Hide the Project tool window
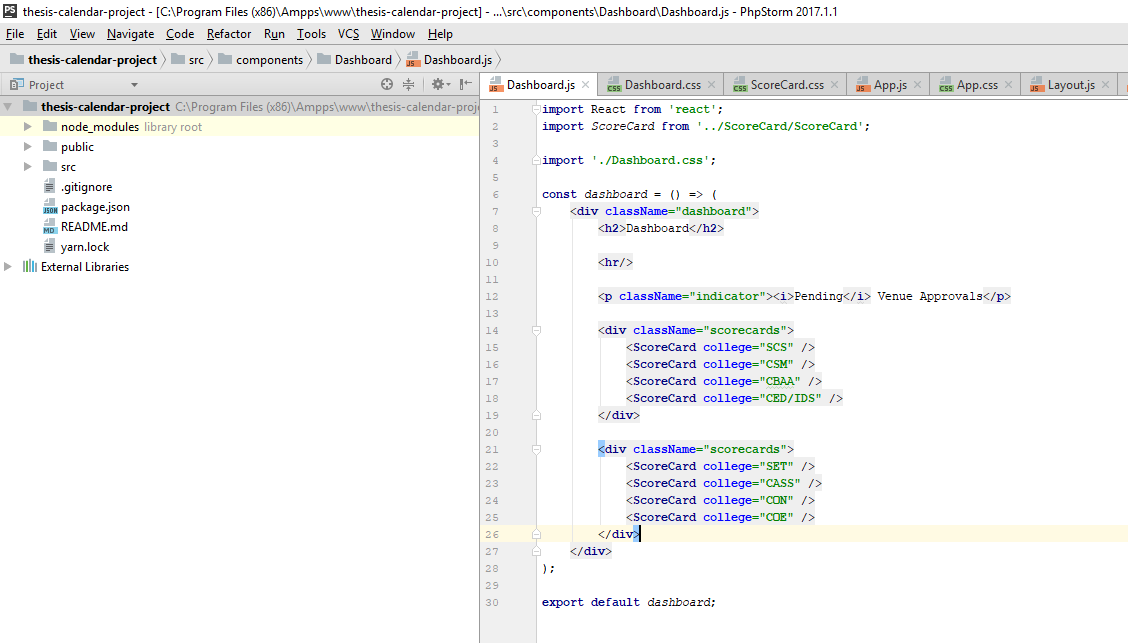1128x643 pixels. 464,85
